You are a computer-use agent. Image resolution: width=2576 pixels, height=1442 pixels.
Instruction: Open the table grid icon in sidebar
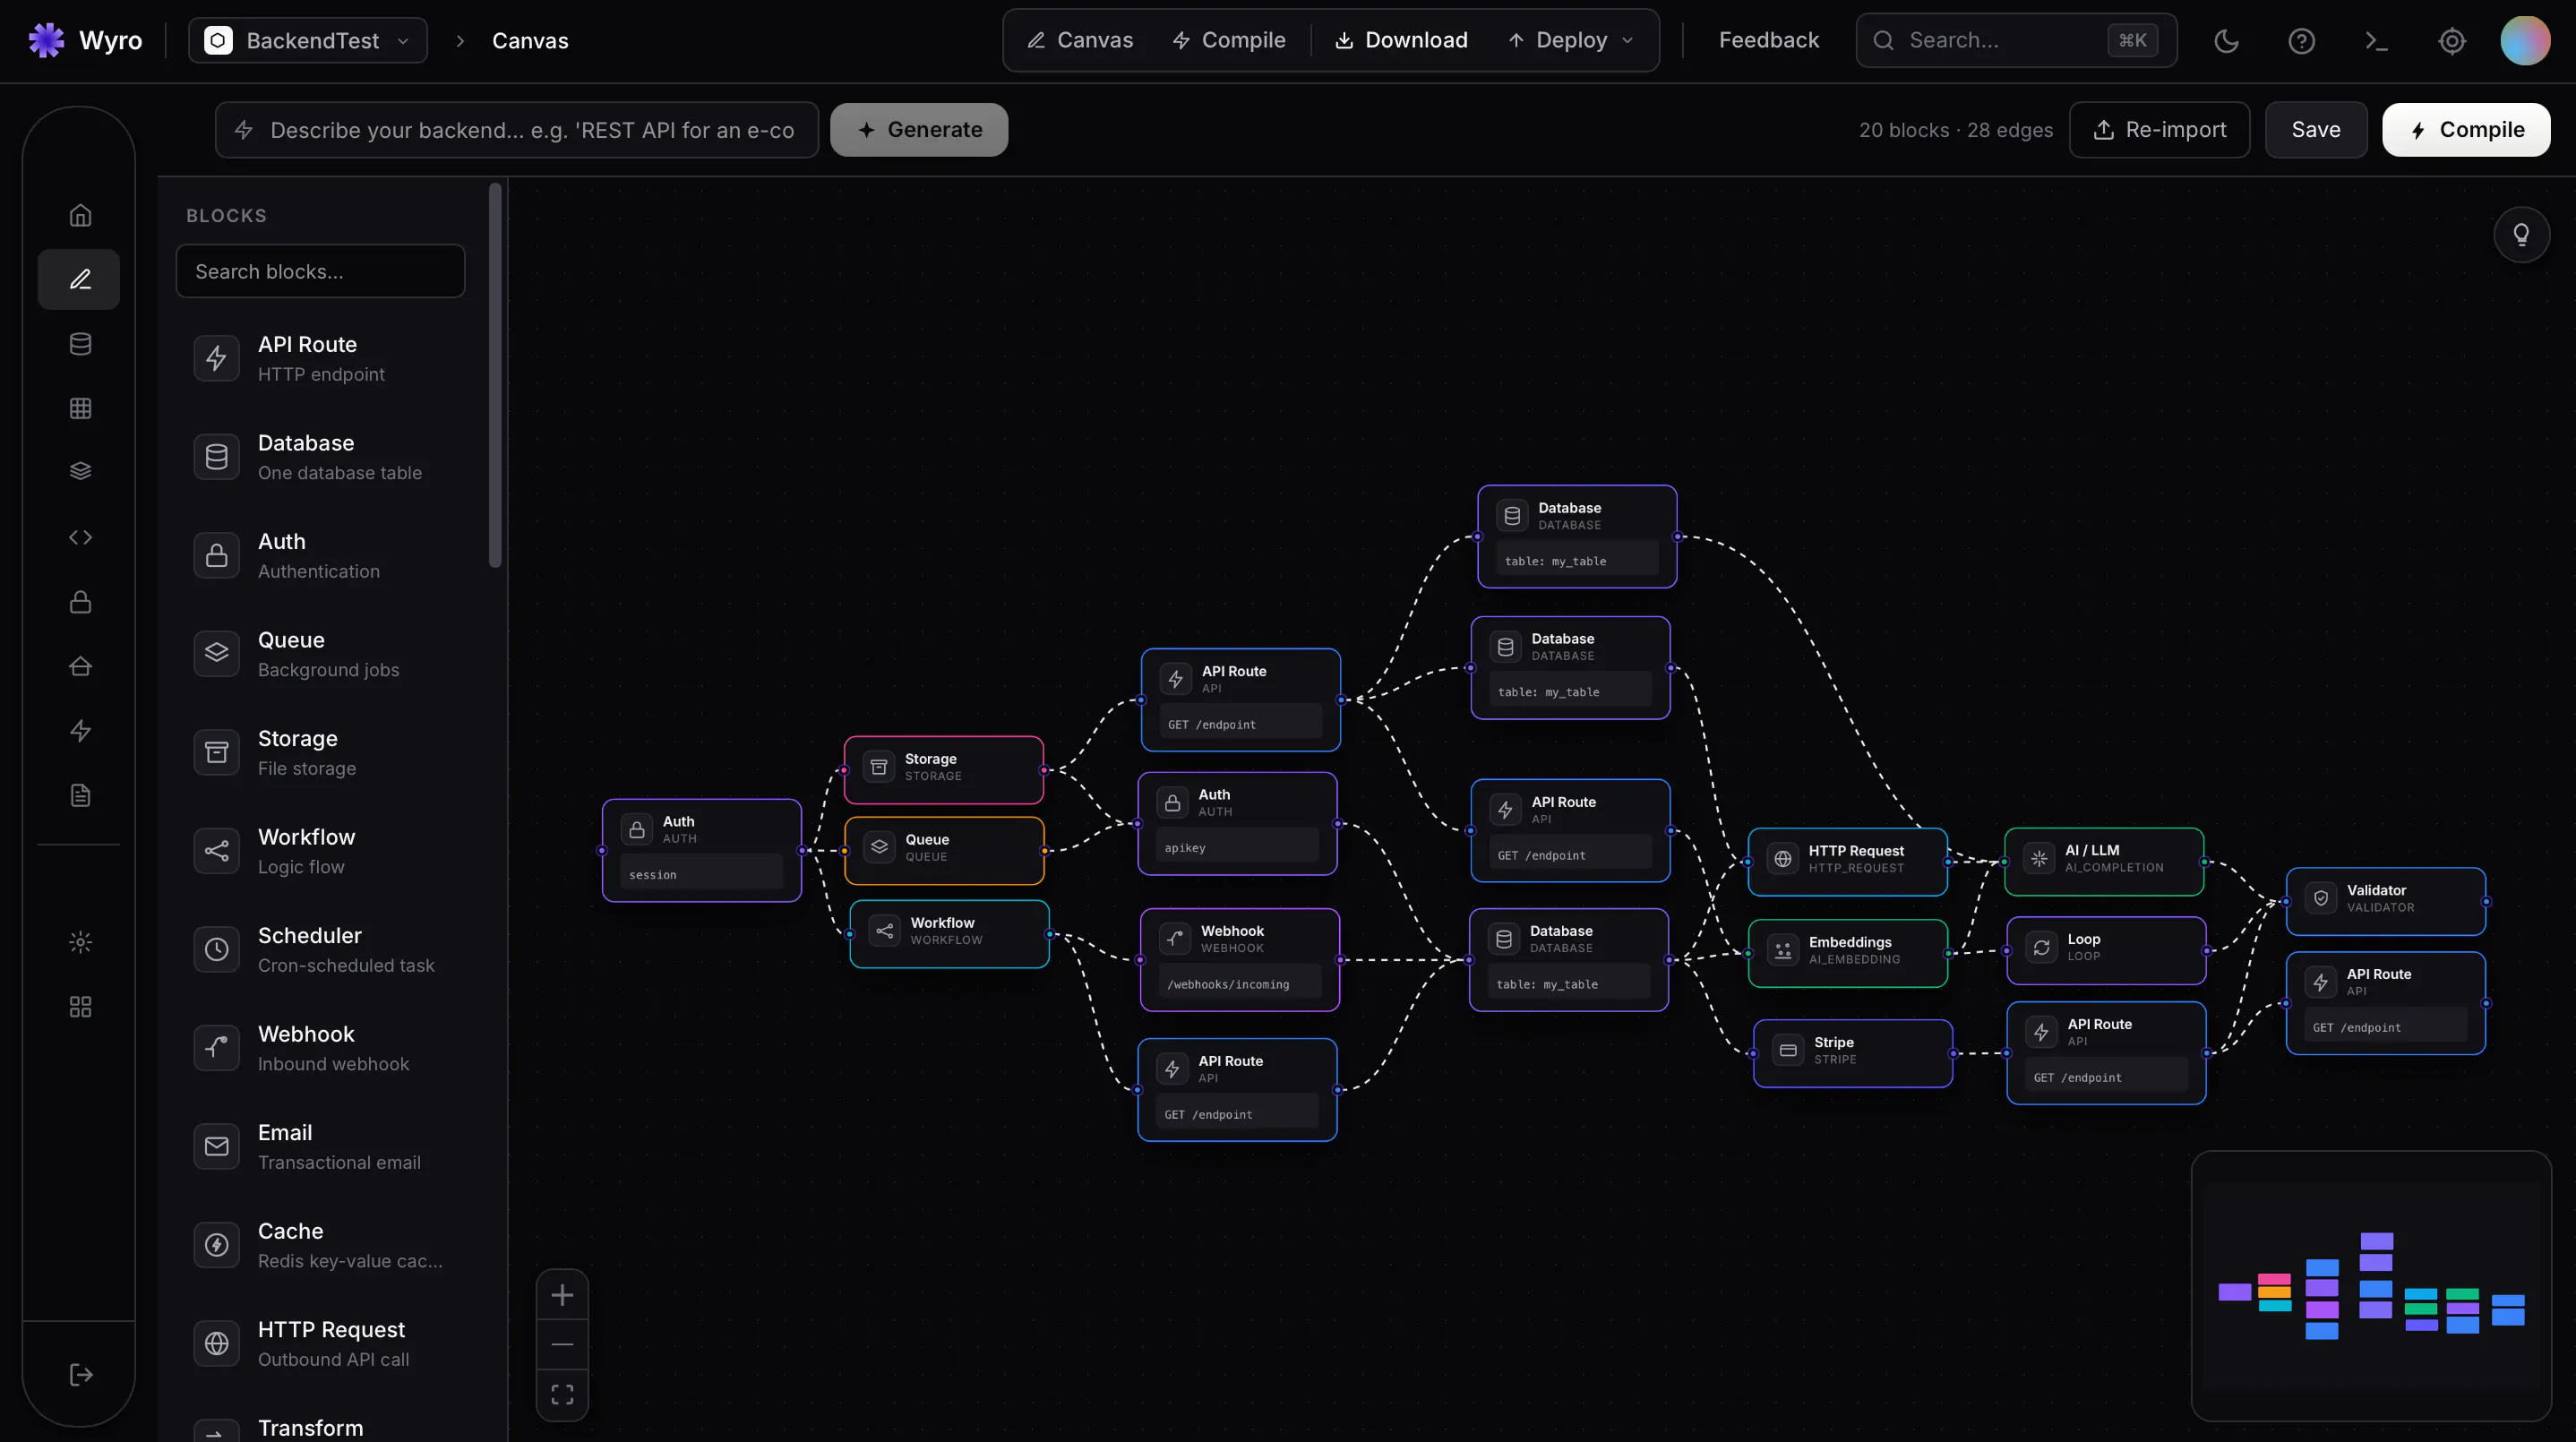(x=80, y=408)
